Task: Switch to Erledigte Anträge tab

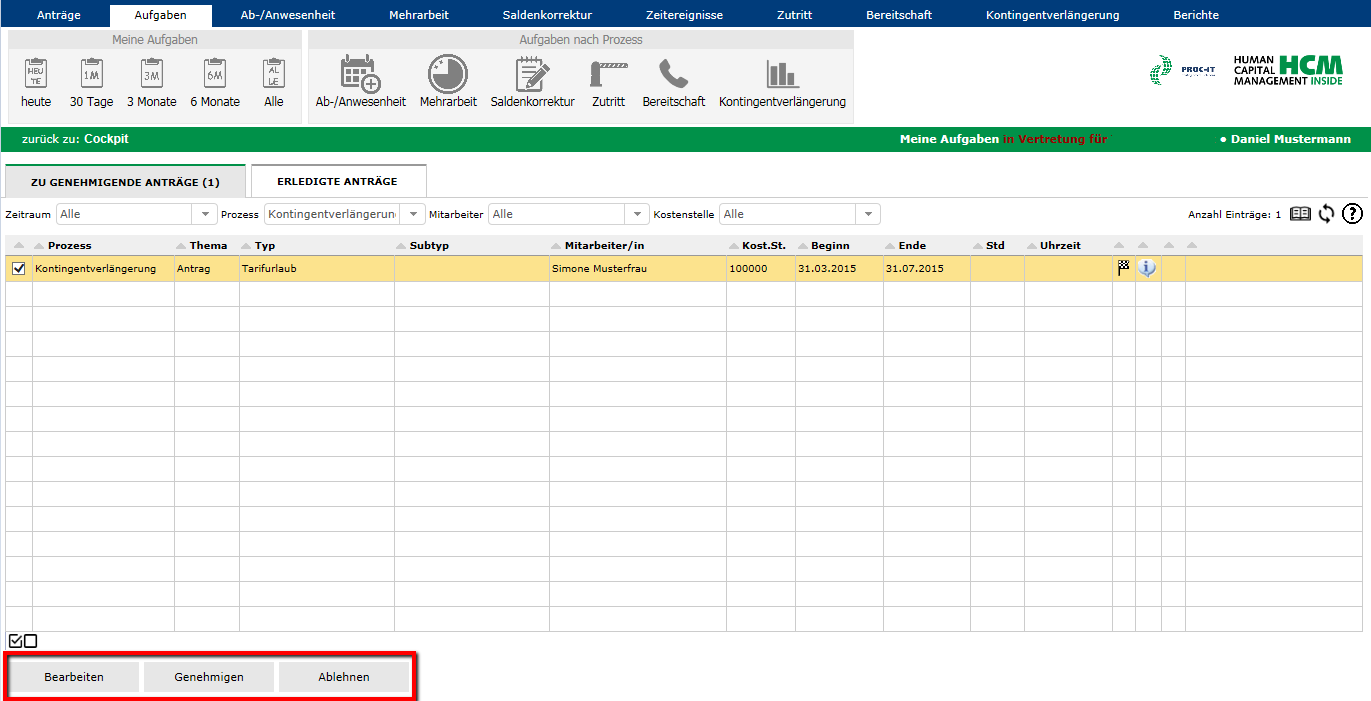Action: pos(338,181)
